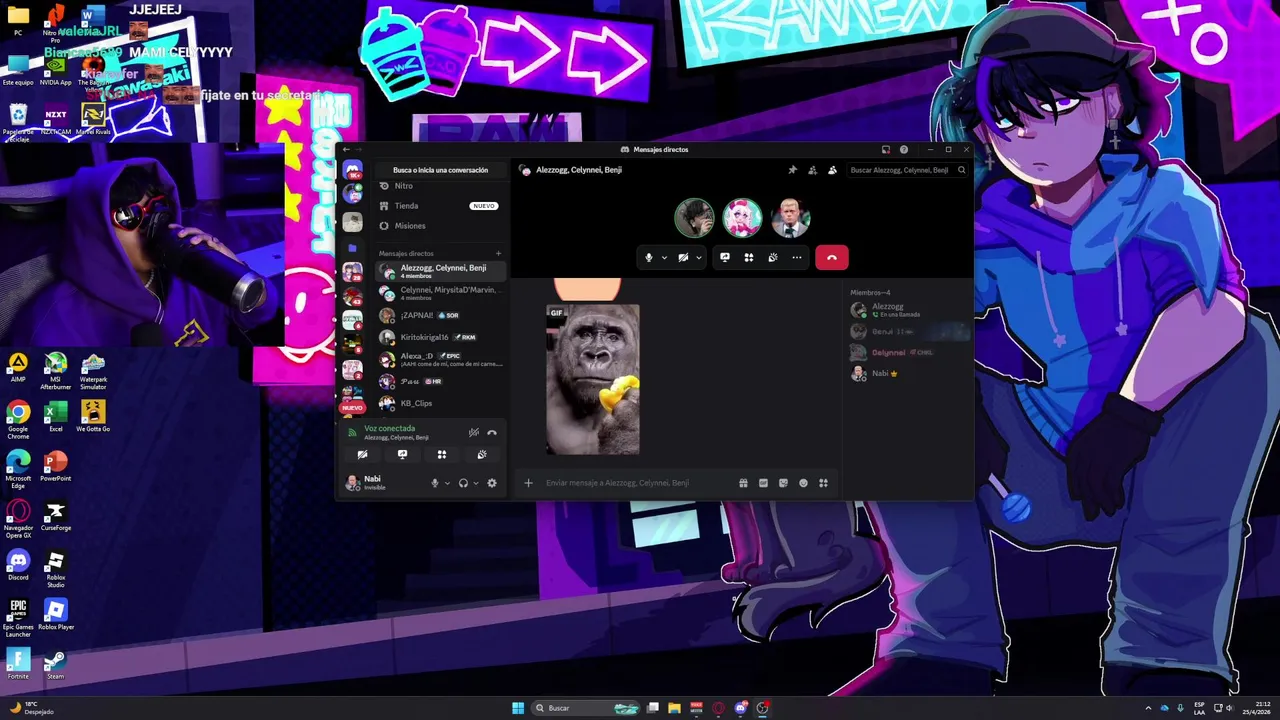This screenshot has height=720, width=1280.
Task: Toggle camera button in voice panel
Action: (x=363, y=454)
